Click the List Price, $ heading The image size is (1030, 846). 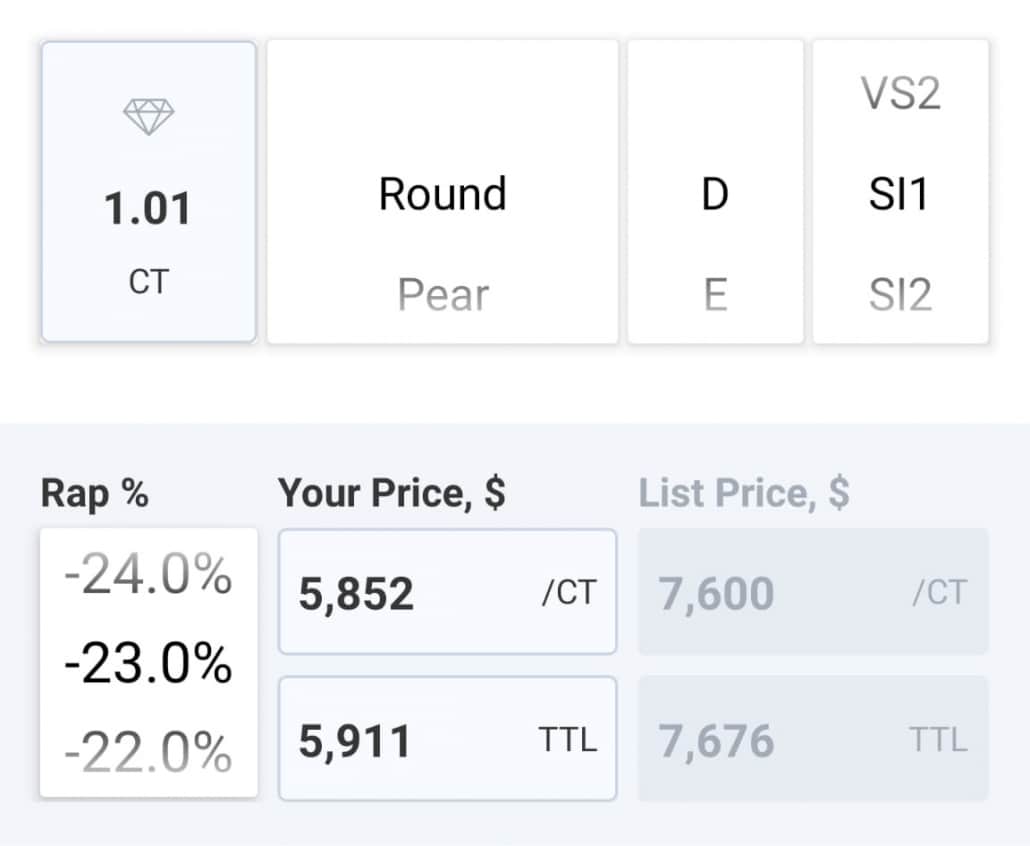pyautogui.click(x=744, y=493)
